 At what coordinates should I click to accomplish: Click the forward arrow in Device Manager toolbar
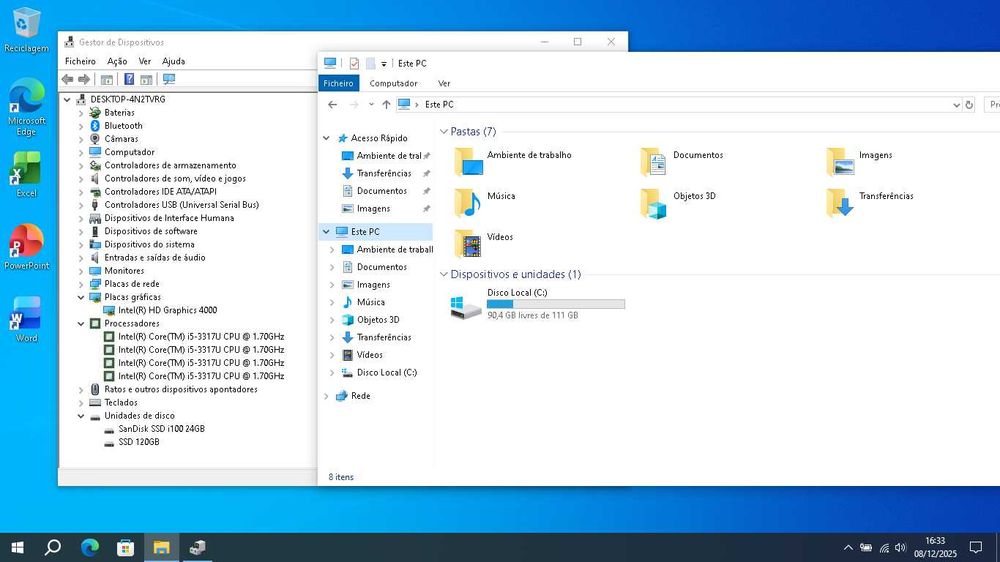[x=84, y=79]
